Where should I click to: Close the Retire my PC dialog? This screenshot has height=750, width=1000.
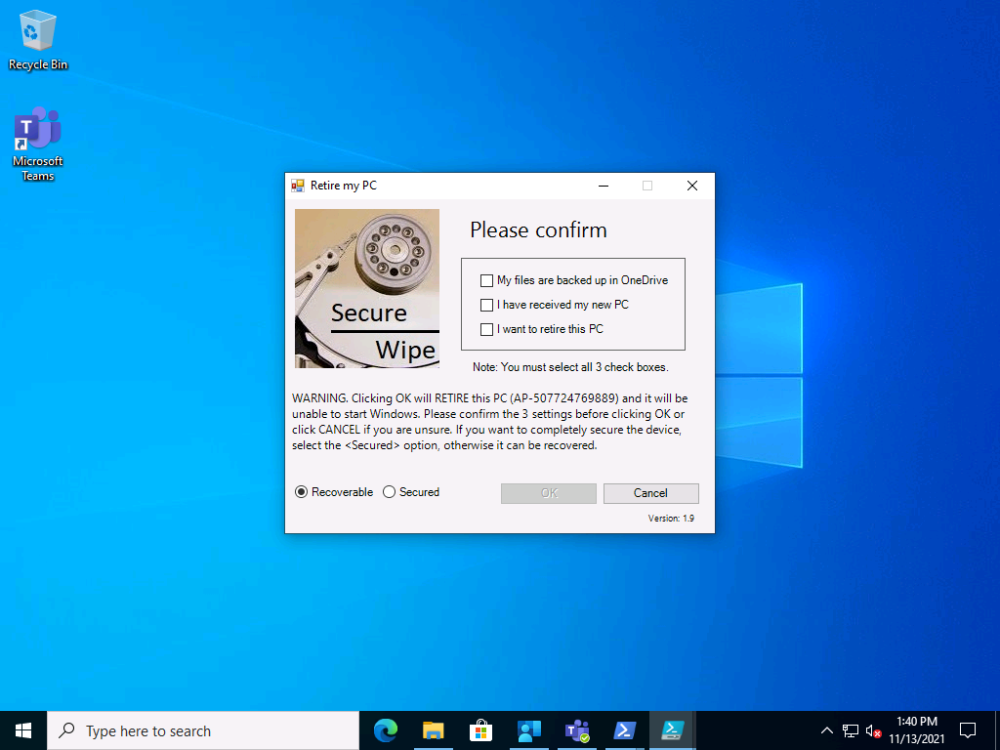point(692,186)
